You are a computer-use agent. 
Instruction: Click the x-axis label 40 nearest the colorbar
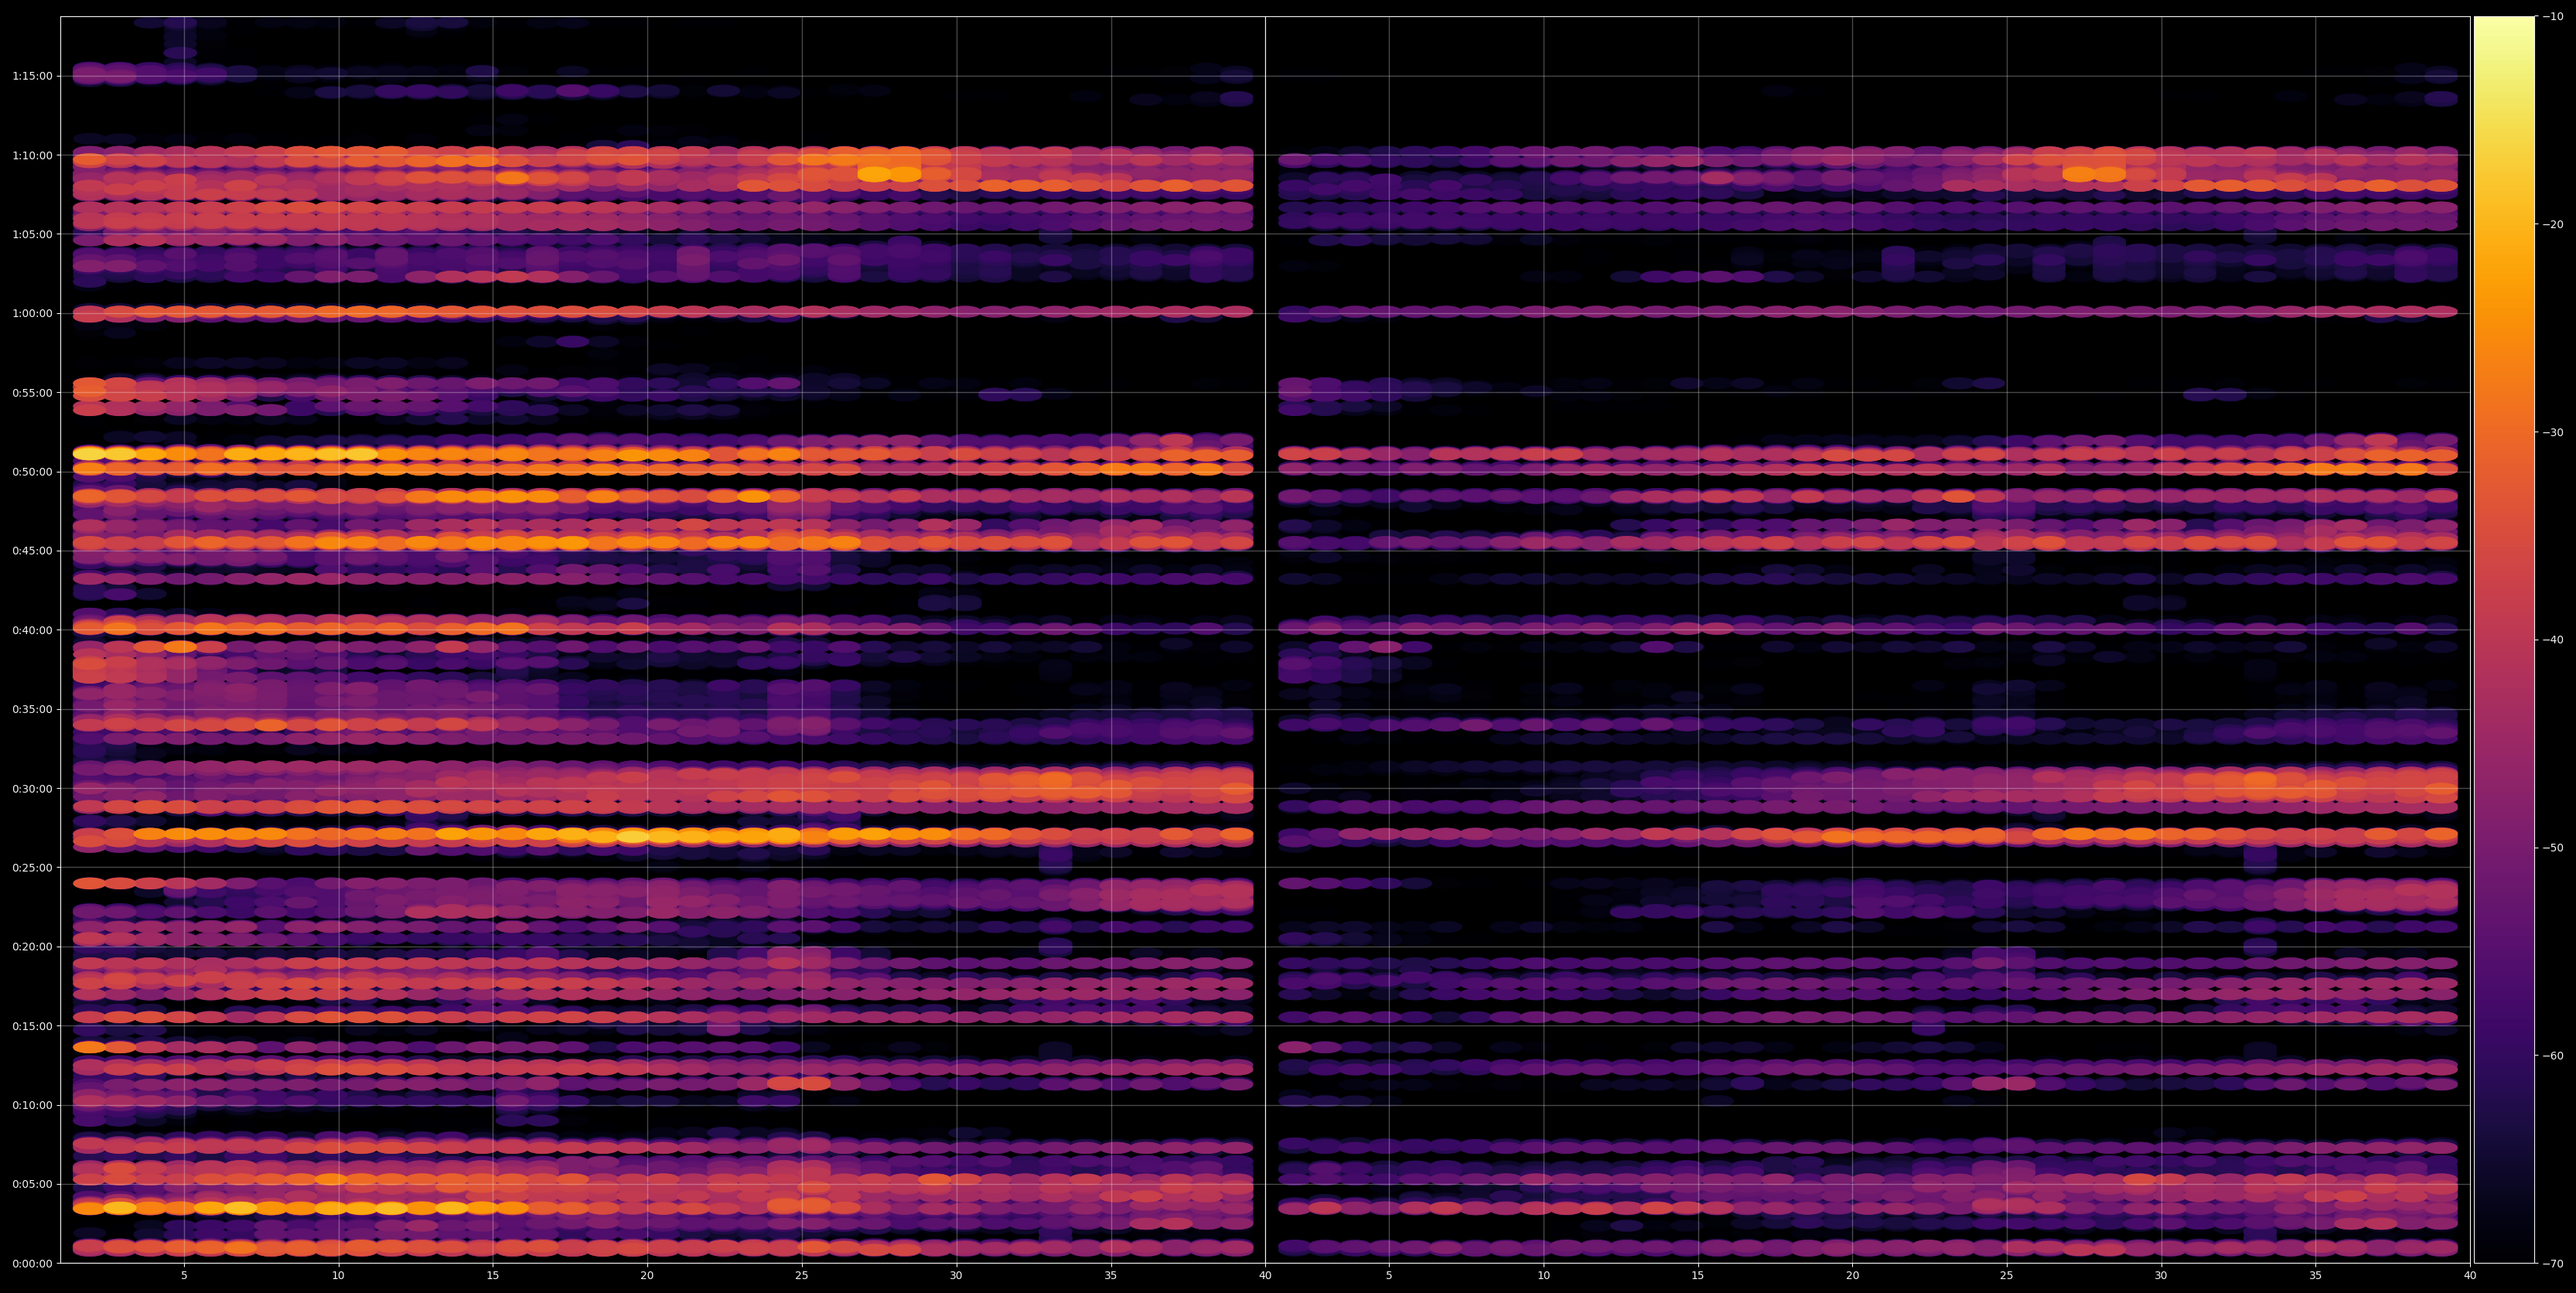click(x=2470, y=1276)
